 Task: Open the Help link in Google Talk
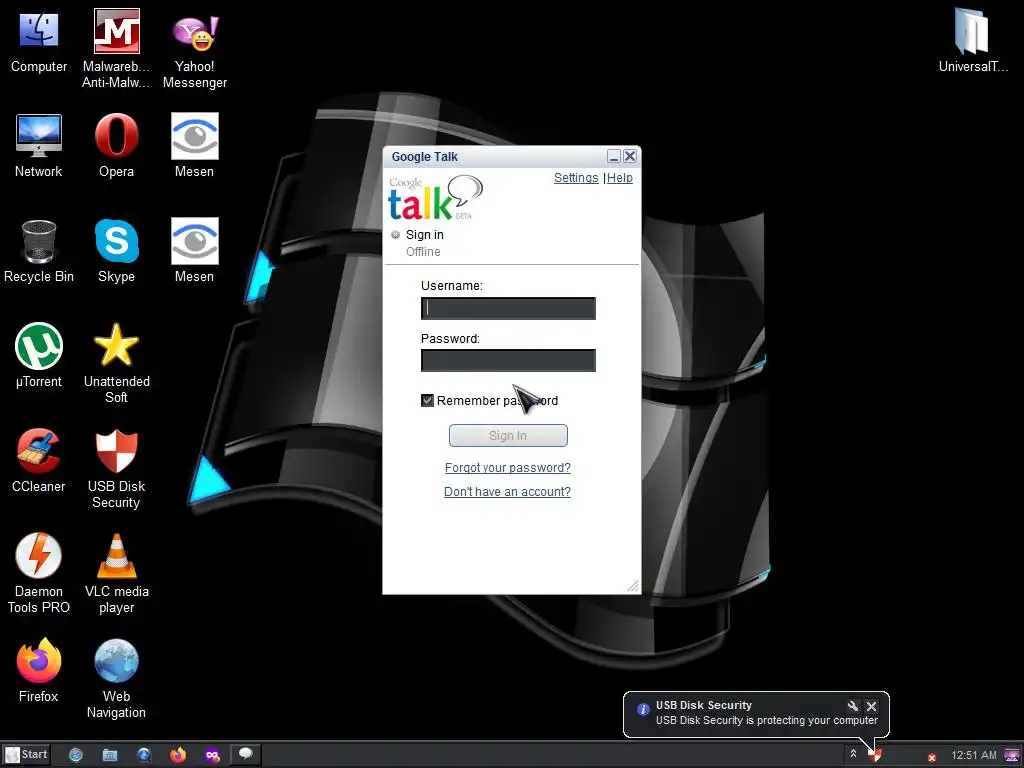(620, 178)
